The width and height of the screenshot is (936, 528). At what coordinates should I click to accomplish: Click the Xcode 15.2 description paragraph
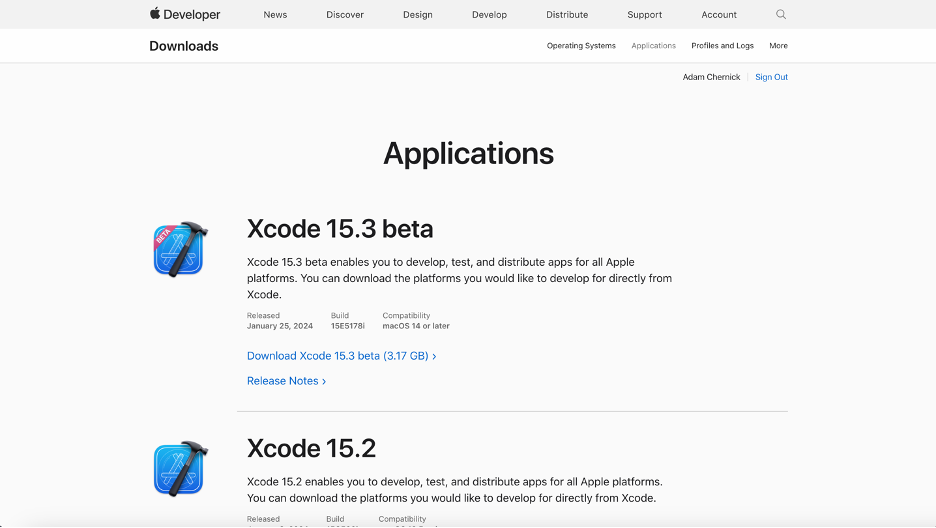pos(455,490)
